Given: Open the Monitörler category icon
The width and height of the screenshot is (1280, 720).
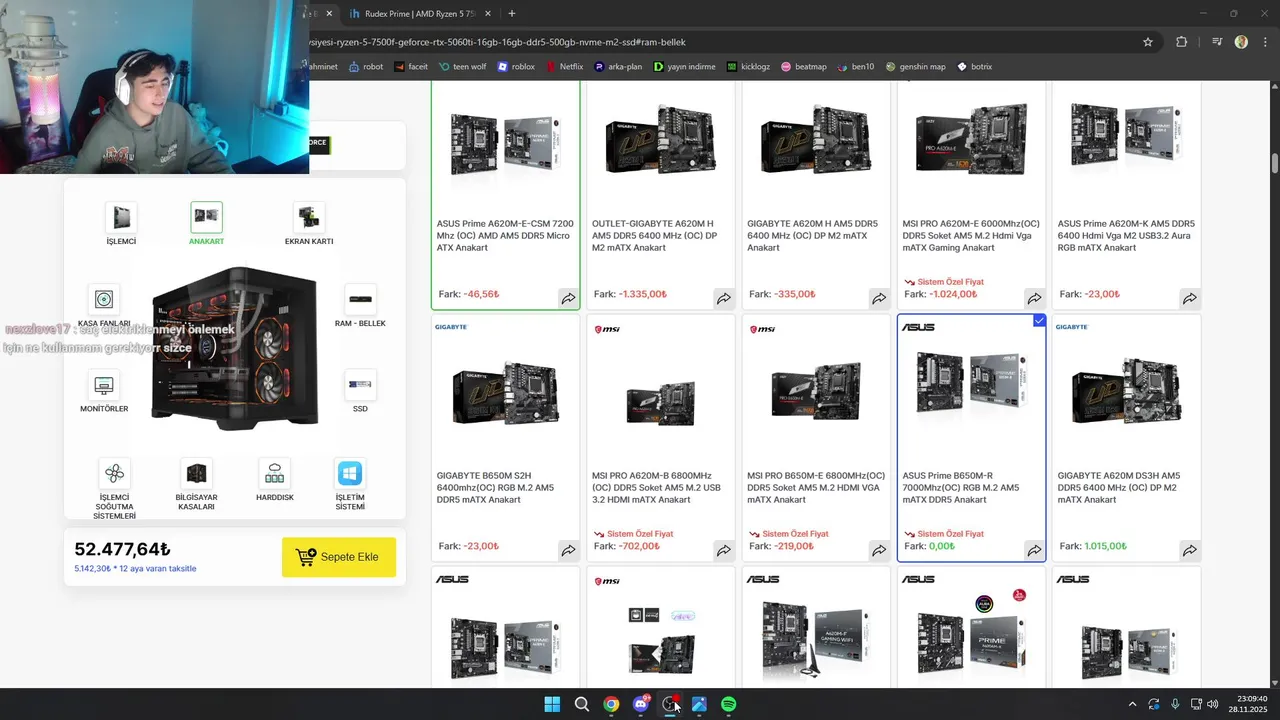Looking at the screenshot, I should pos(104,385).
